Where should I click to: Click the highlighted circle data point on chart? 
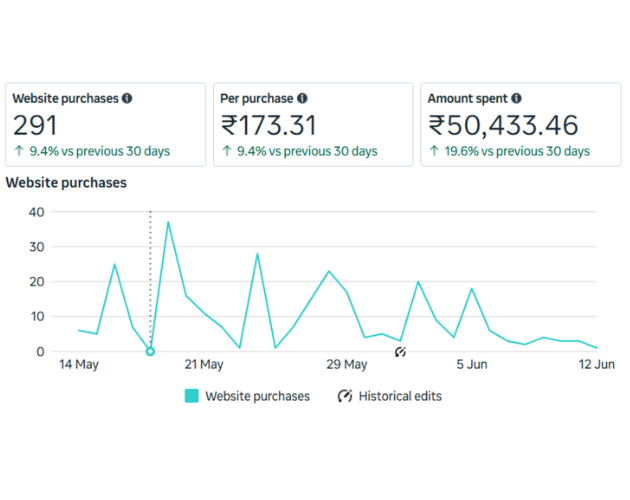(150, 351)
